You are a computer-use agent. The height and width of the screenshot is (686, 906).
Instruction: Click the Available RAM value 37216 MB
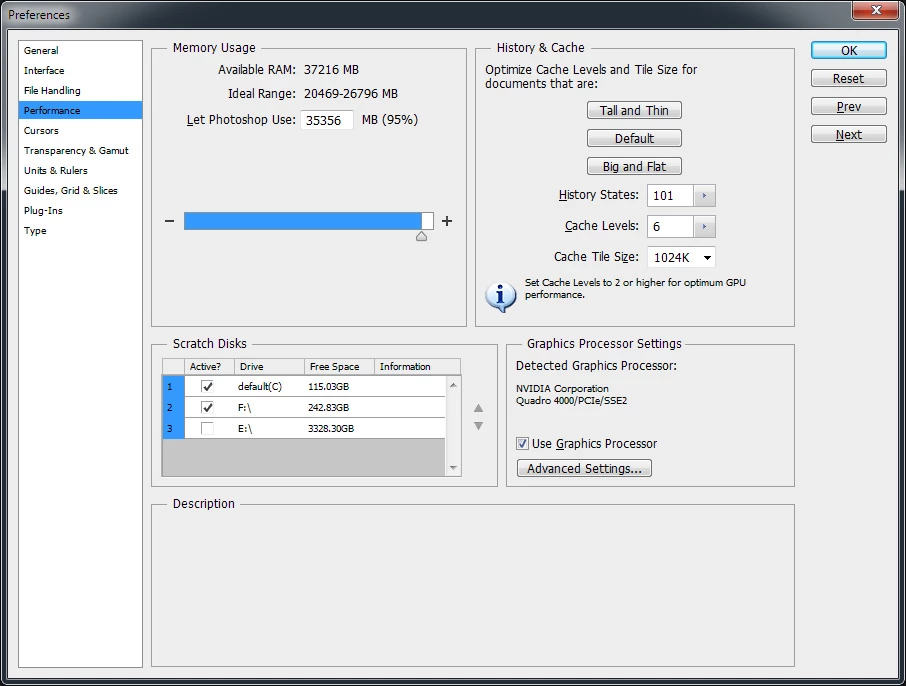pos(331,70)
